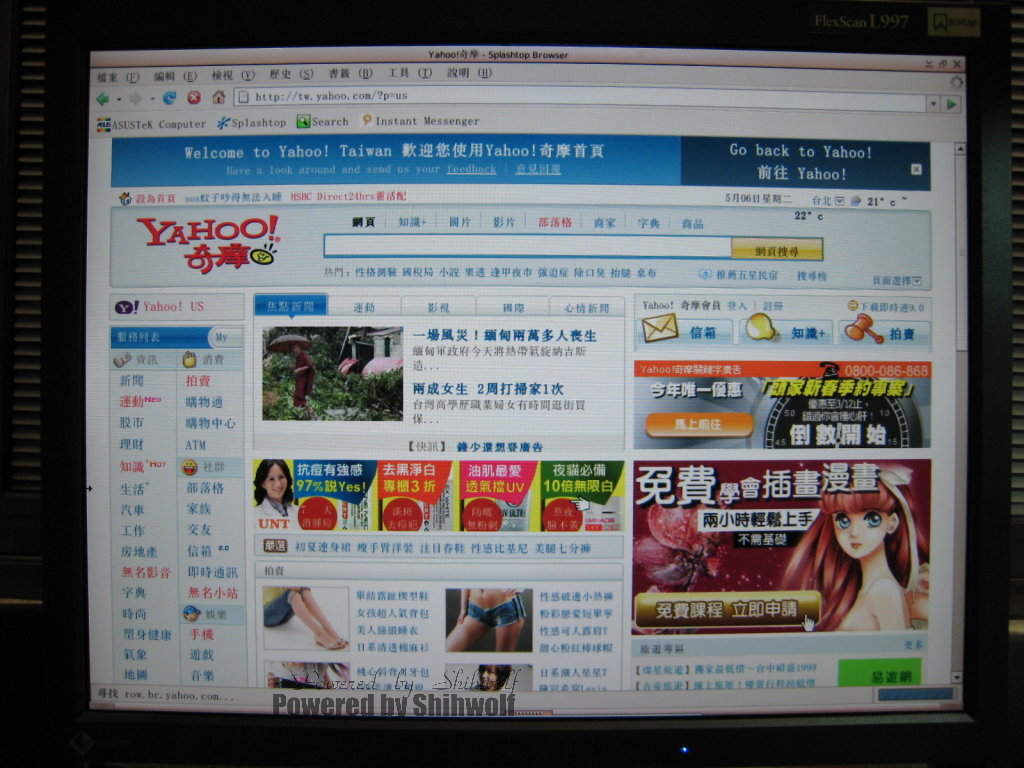This screenshot has width=1024, height=768.
Task: Open Yahoo! US with the Y! icon
Action: pos(160,306)
